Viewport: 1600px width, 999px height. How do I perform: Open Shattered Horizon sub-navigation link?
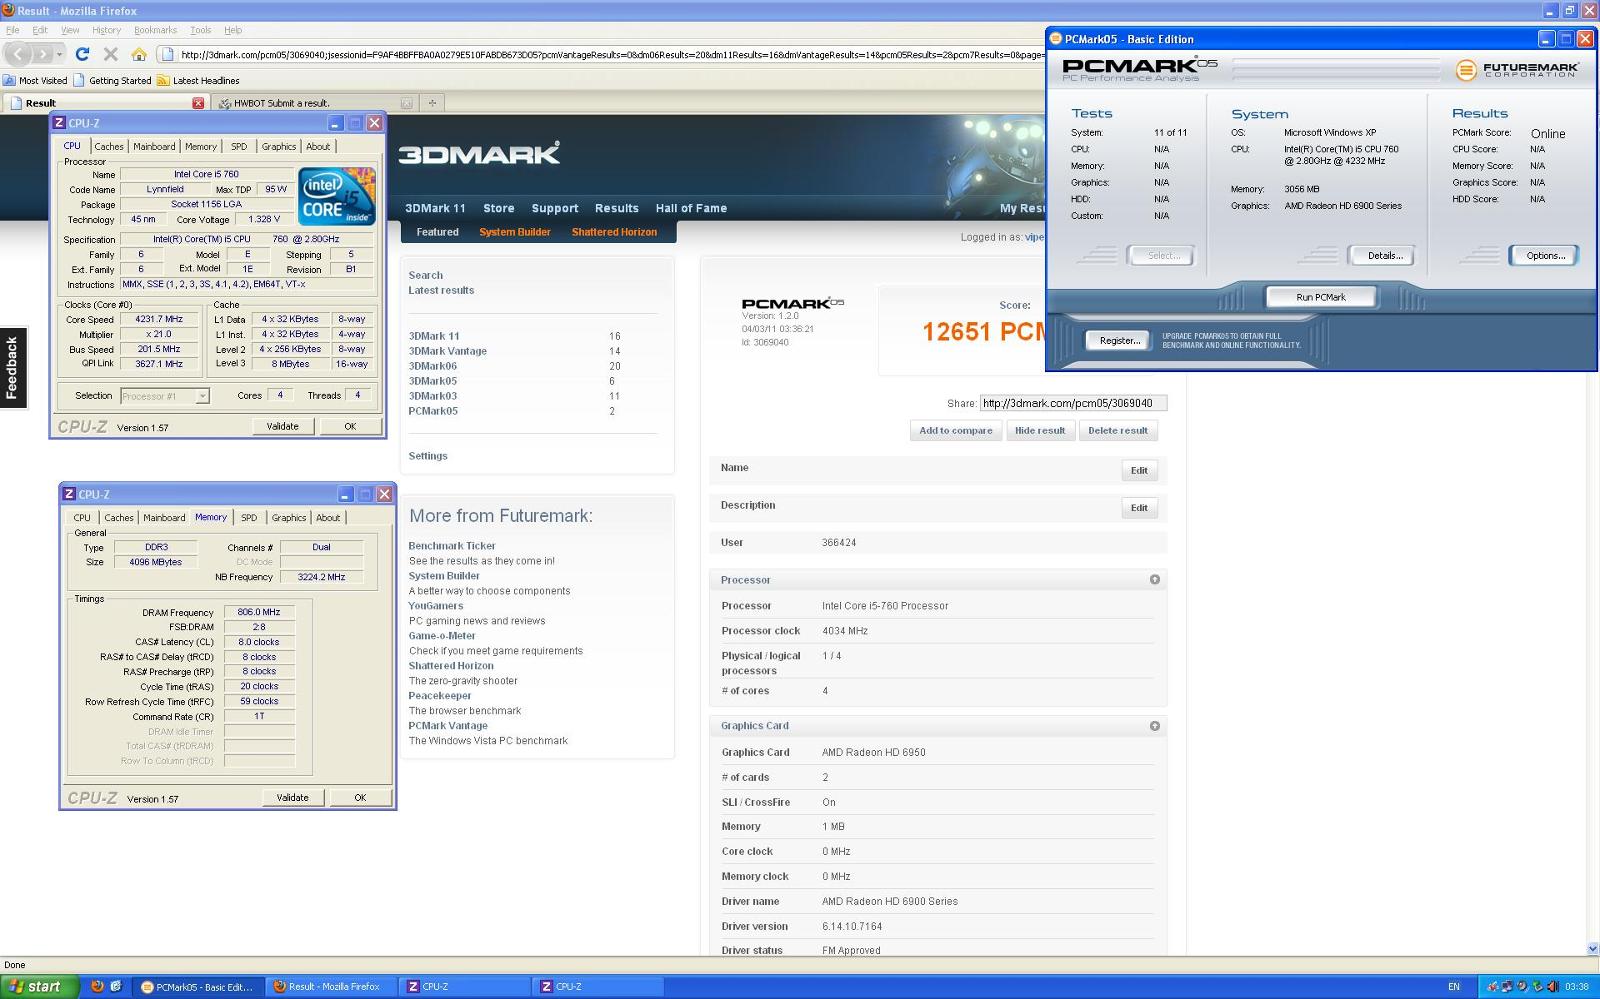[614, 232]
